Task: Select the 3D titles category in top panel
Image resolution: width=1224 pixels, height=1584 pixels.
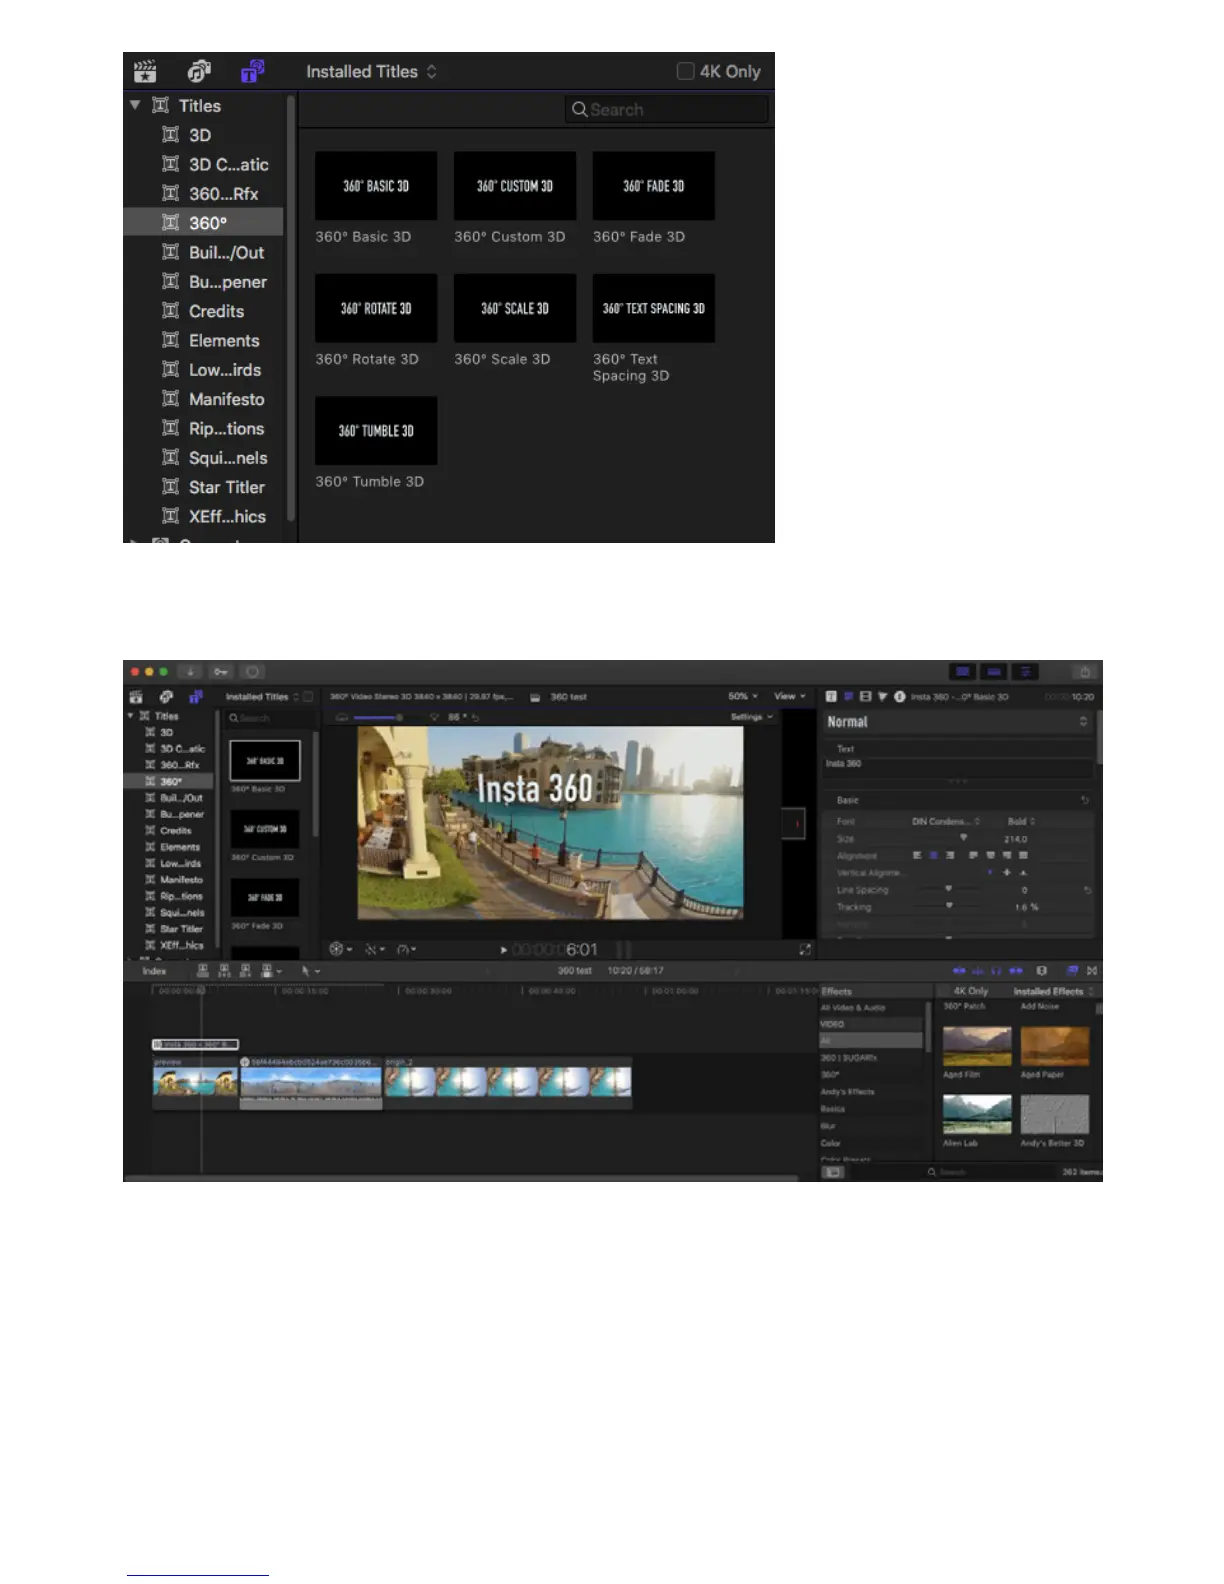Action: coord(203,135)
